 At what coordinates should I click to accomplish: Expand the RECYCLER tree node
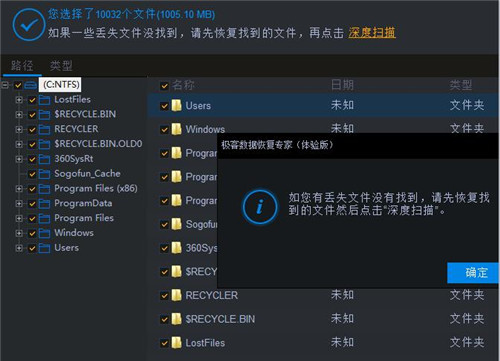(x=19, y=129)
